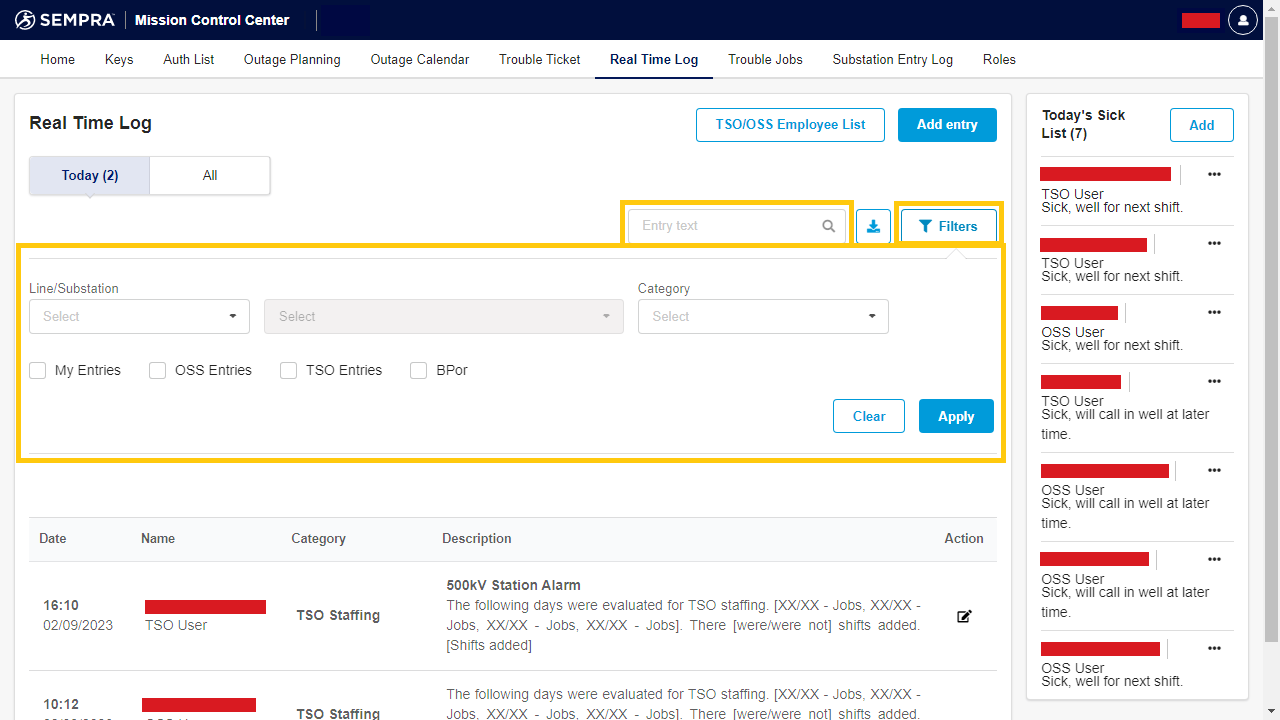Open the fourth sick list entry's ellipsis menu
Screen dimensions: 1280x720
coord(1214,381)
